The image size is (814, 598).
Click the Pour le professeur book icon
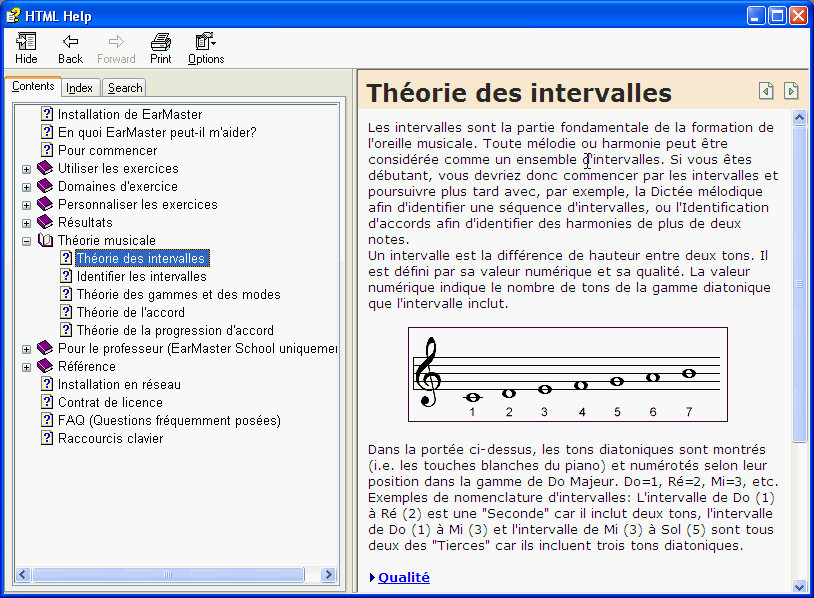(46, 348)
